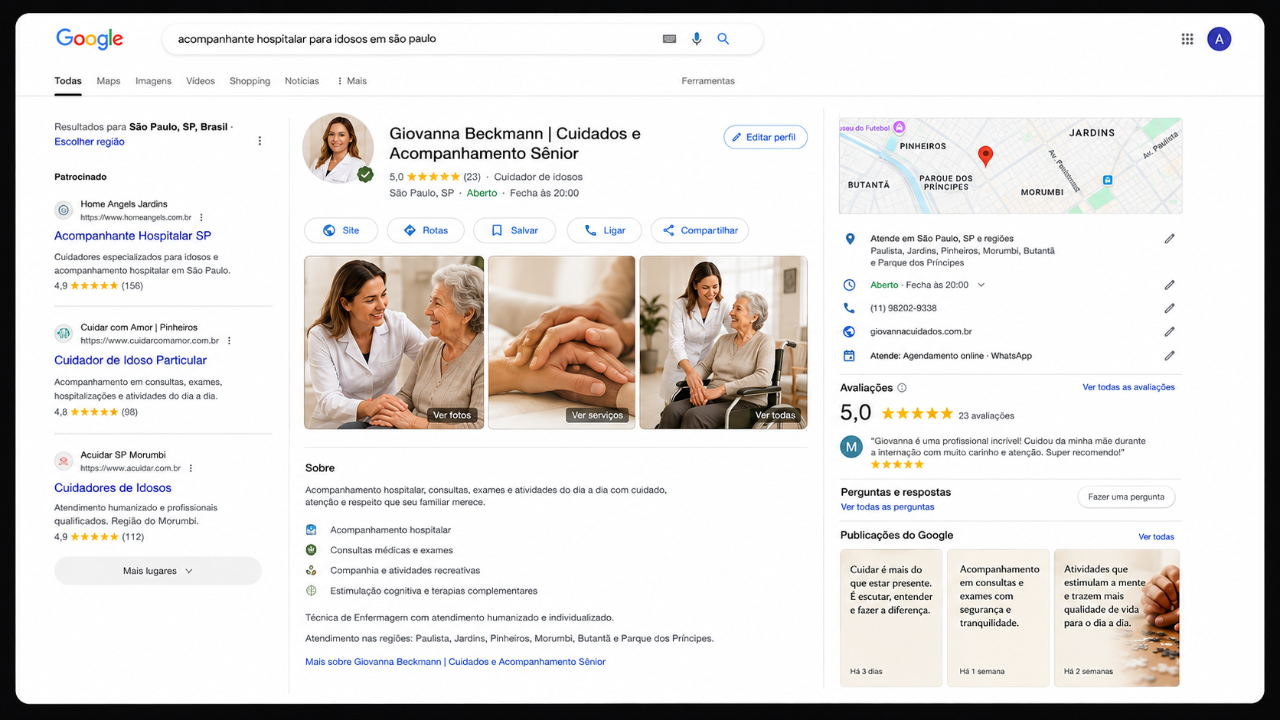
Task: Open the Cuidador de Idoso Particular ad link
Action: (x=130, y=360)
